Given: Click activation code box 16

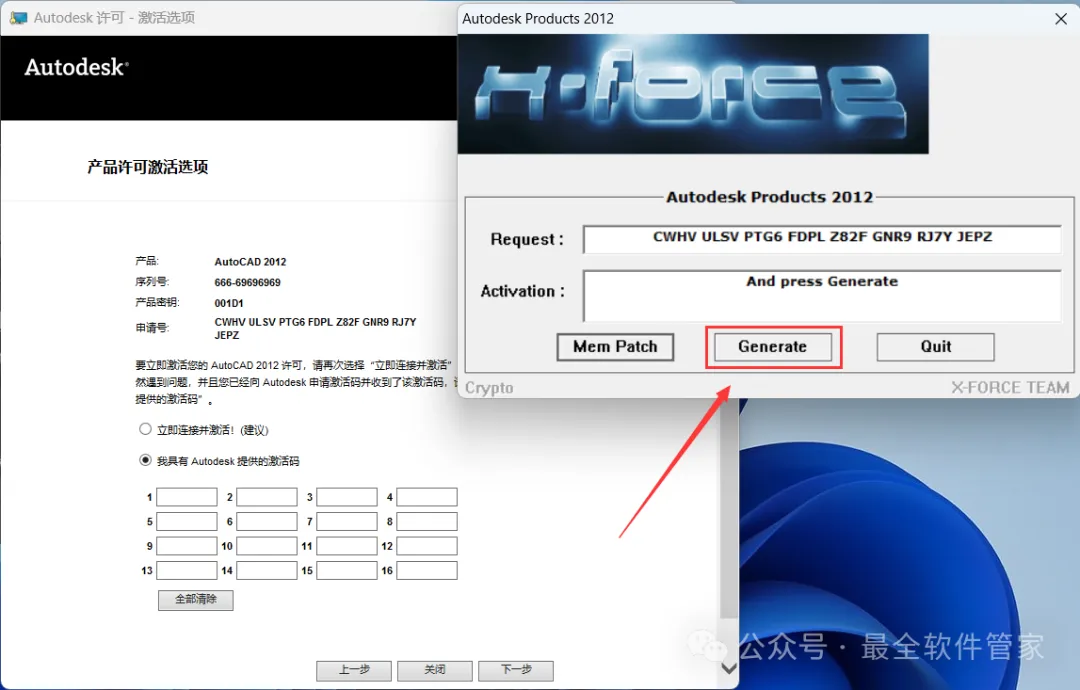Looking at the screenshot, I should [426, 570].
